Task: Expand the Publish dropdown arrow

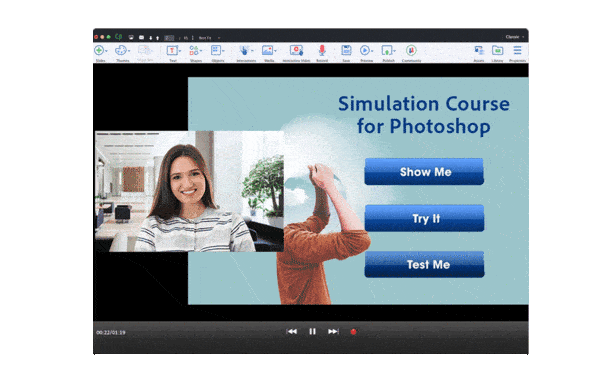Action: [x=394, y=51]
